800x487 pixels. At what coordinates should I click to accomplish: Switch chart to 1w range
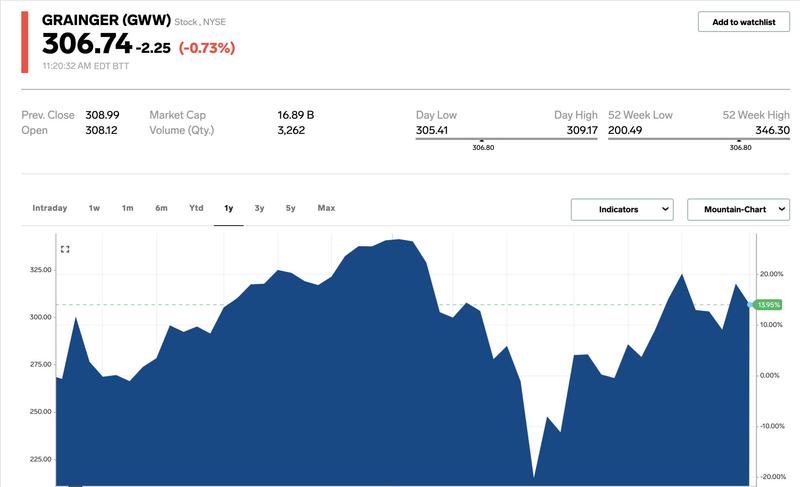94,208
